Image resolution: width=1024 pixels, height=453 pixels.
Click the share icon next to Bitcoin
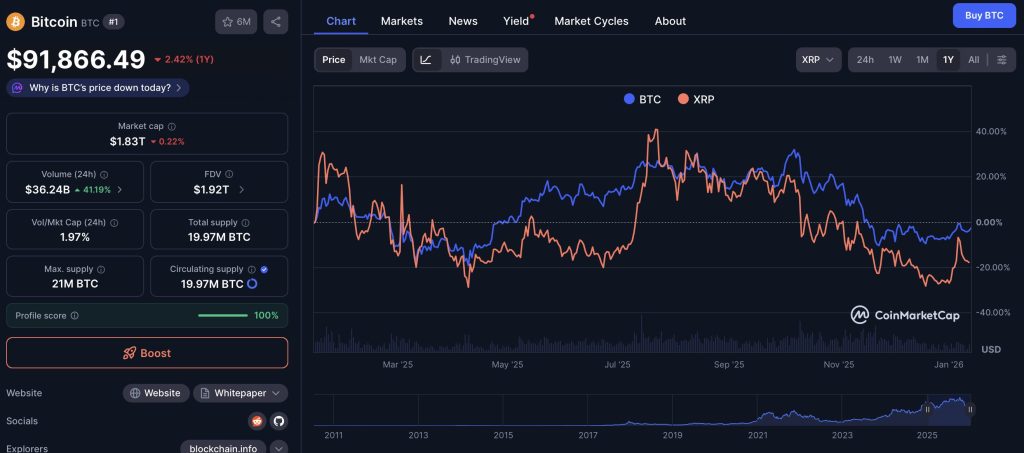click(275, 21)
